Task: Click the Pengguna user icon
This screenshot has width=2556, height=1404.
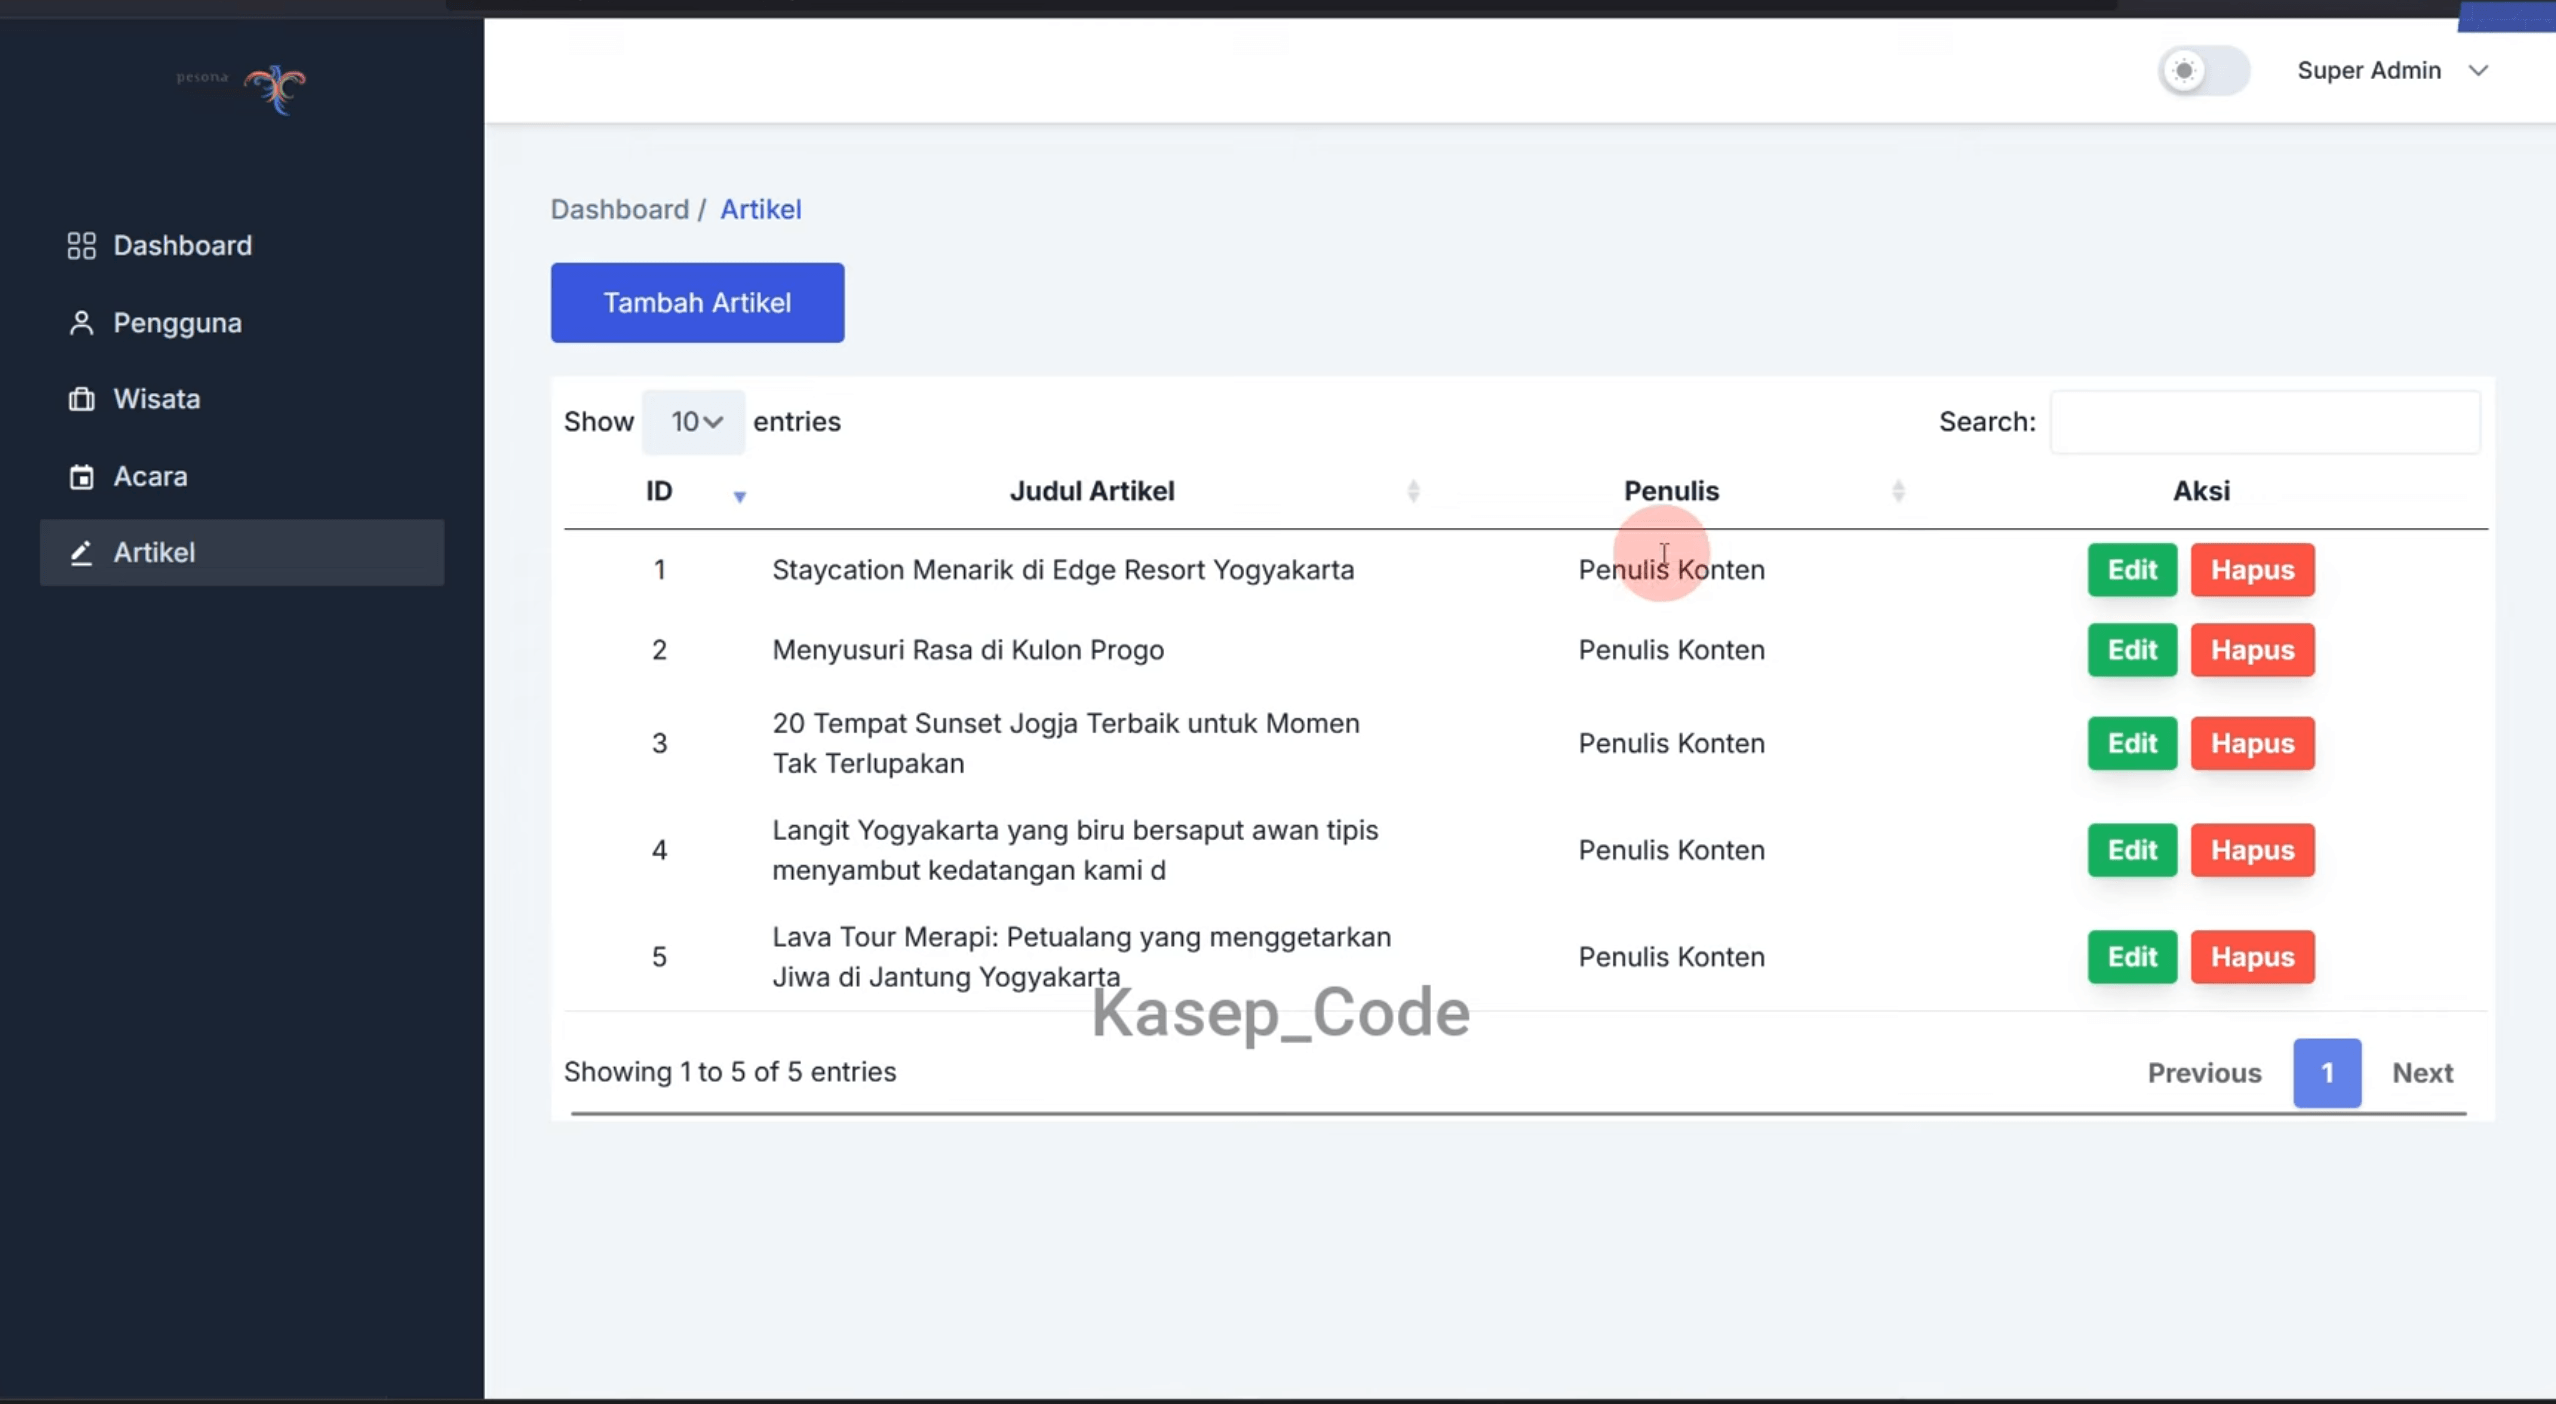Action: (x=81, y=323)
